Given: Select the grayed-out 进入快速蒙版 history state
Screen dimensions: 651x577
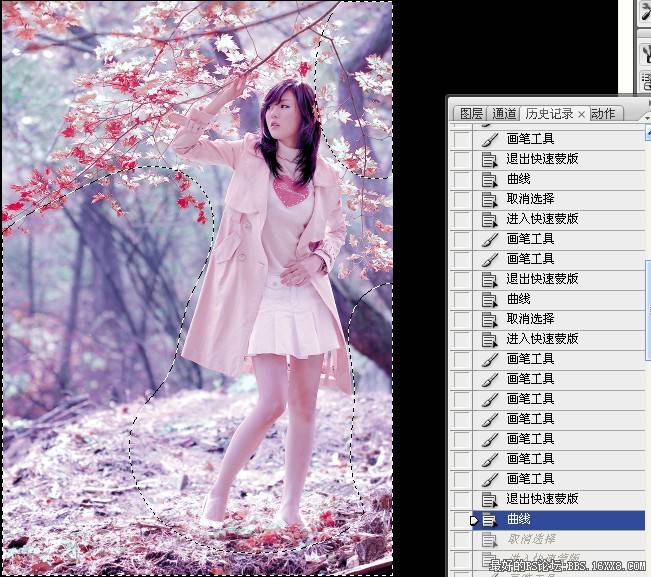Looking at the screenshot, I should 558,558.
